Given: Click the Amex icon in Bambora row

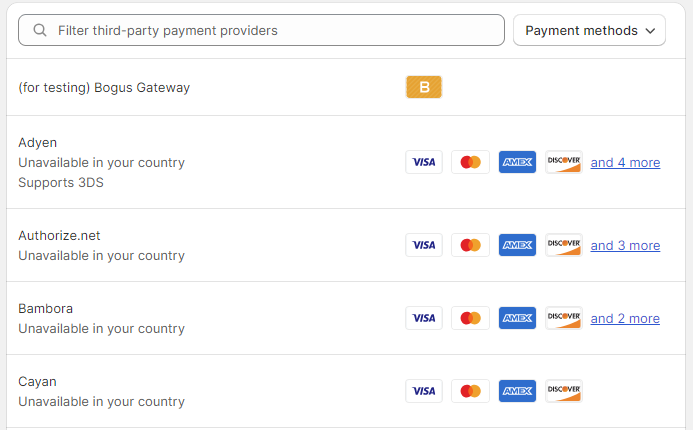Looking at the screenshot, I should pyautogui.click(x=517, y=318).
